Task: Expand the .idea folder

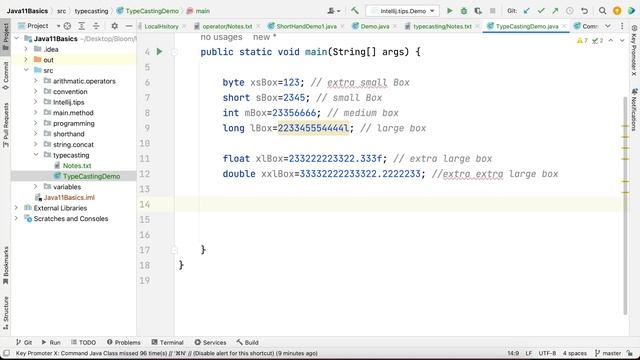Action: point(26,49)
